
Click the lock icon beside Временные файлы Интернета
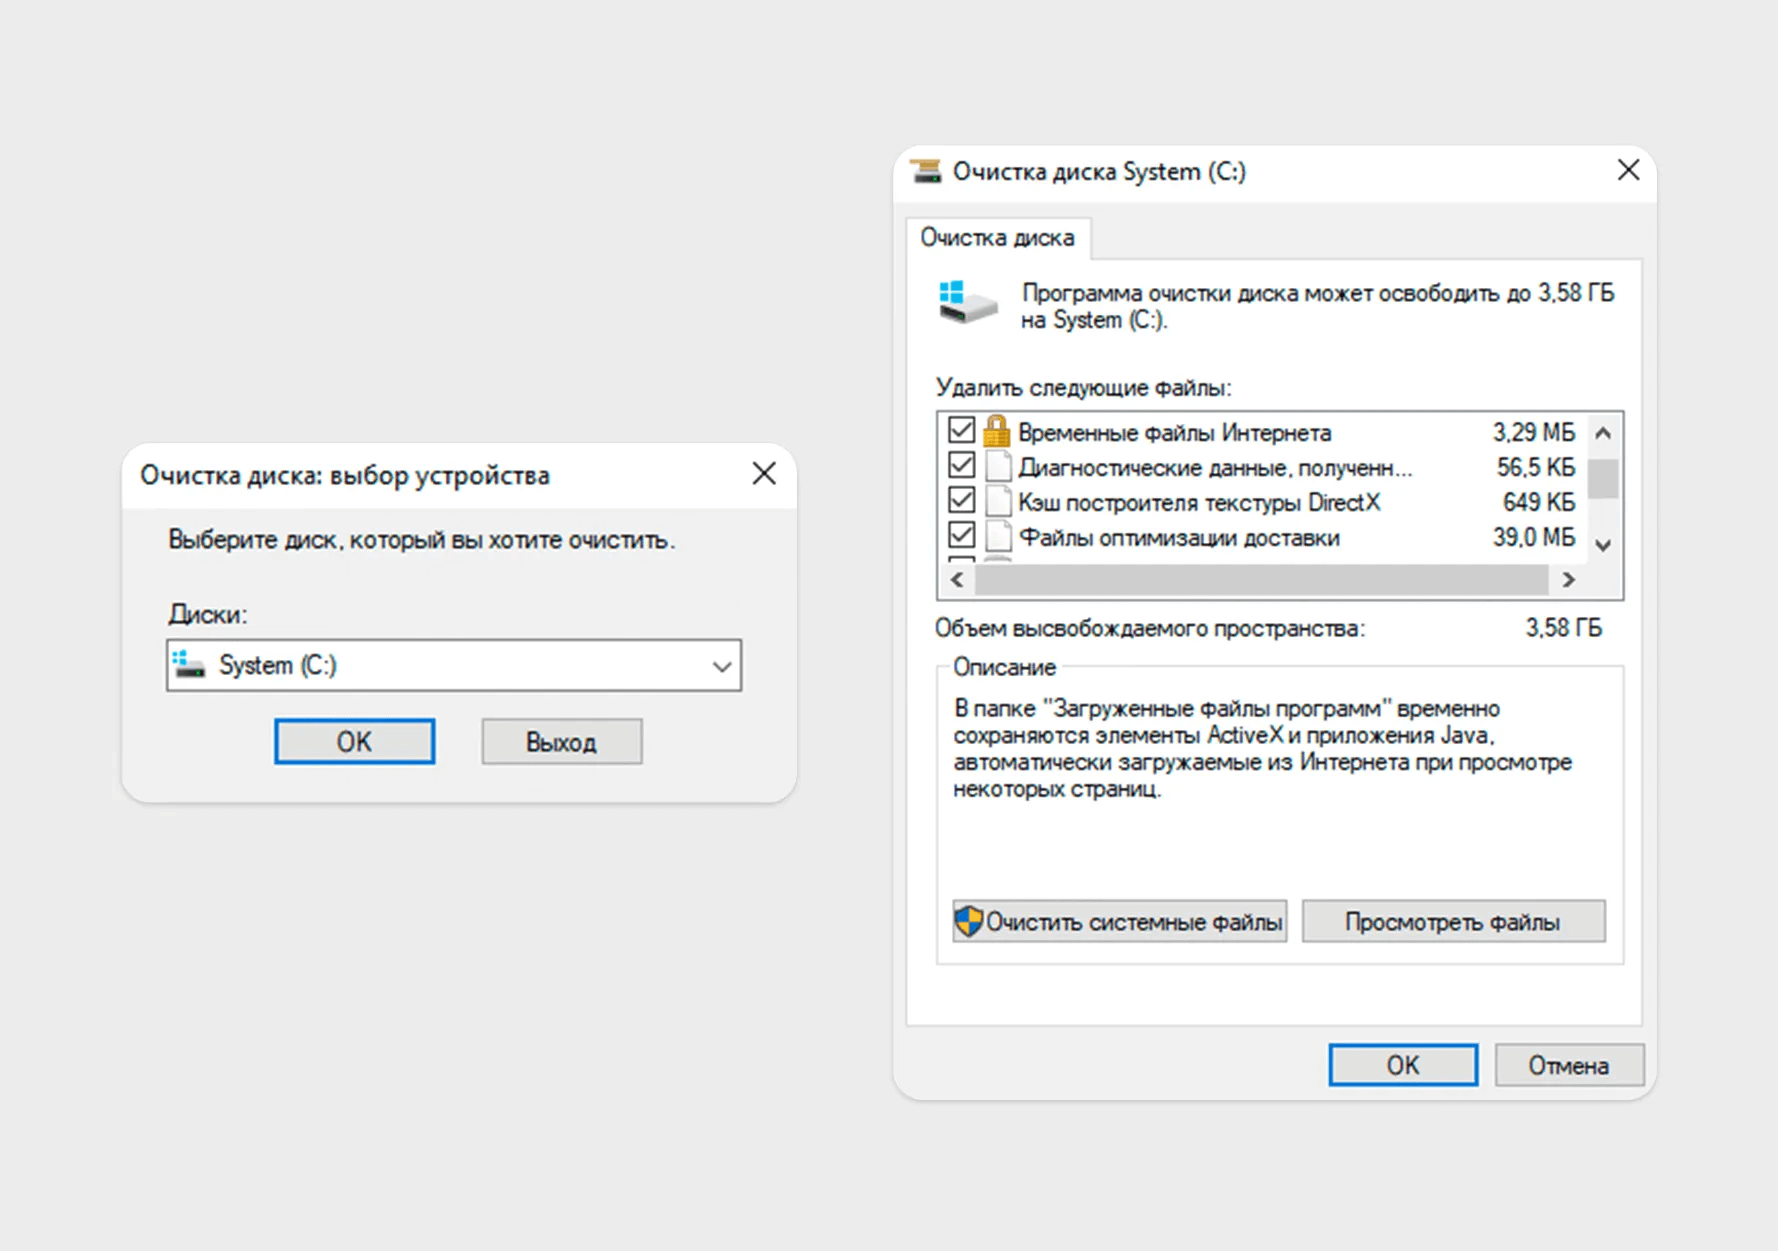click(996, 432)
